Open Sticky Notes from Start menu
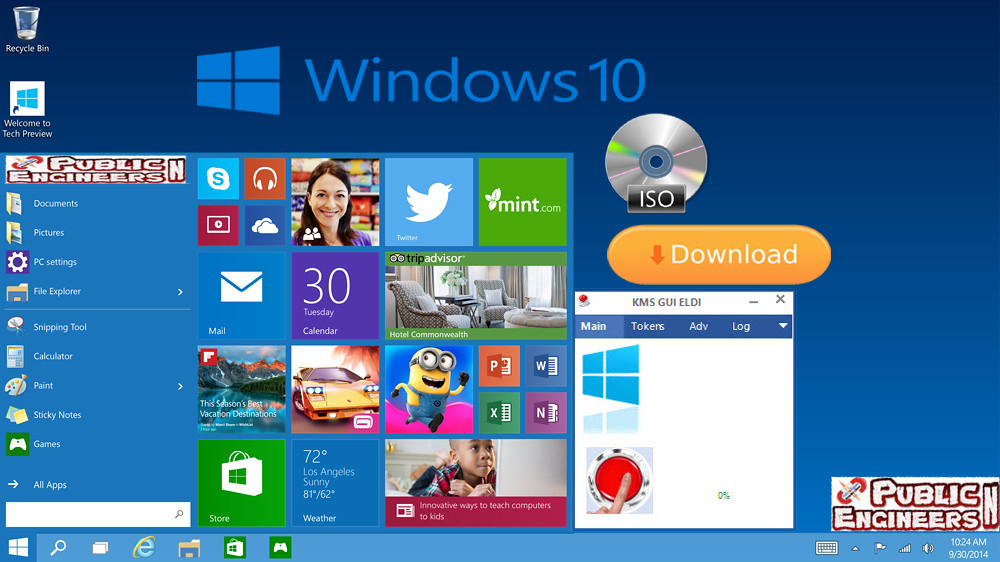 (97, 415)
